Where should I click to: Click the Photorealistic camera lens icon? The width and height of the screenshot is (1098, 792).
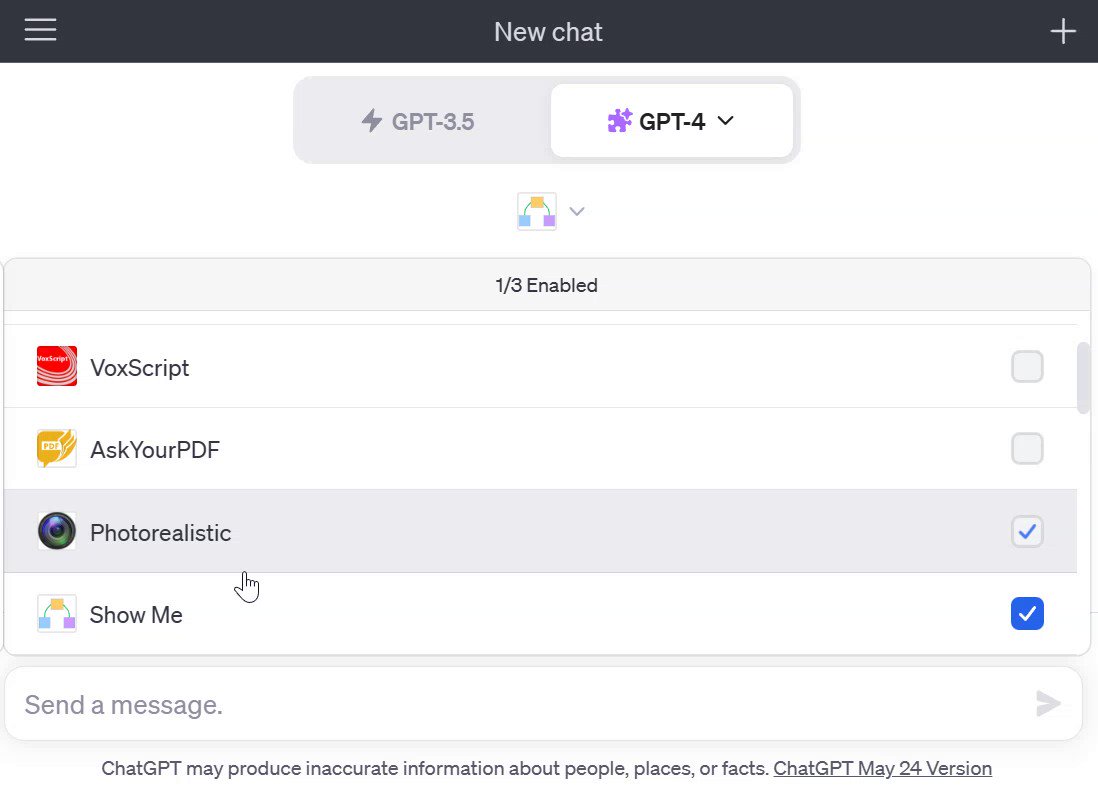click(x=57, y=531)
